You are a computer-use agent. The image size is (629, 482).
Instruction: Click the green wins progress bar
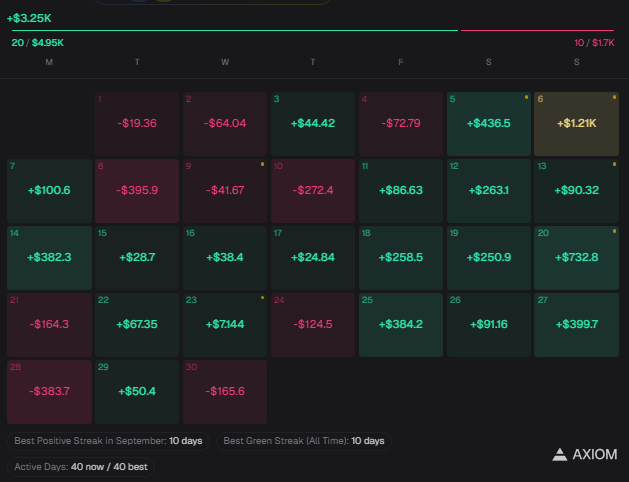pyautogui.click(x=235, y=30)
